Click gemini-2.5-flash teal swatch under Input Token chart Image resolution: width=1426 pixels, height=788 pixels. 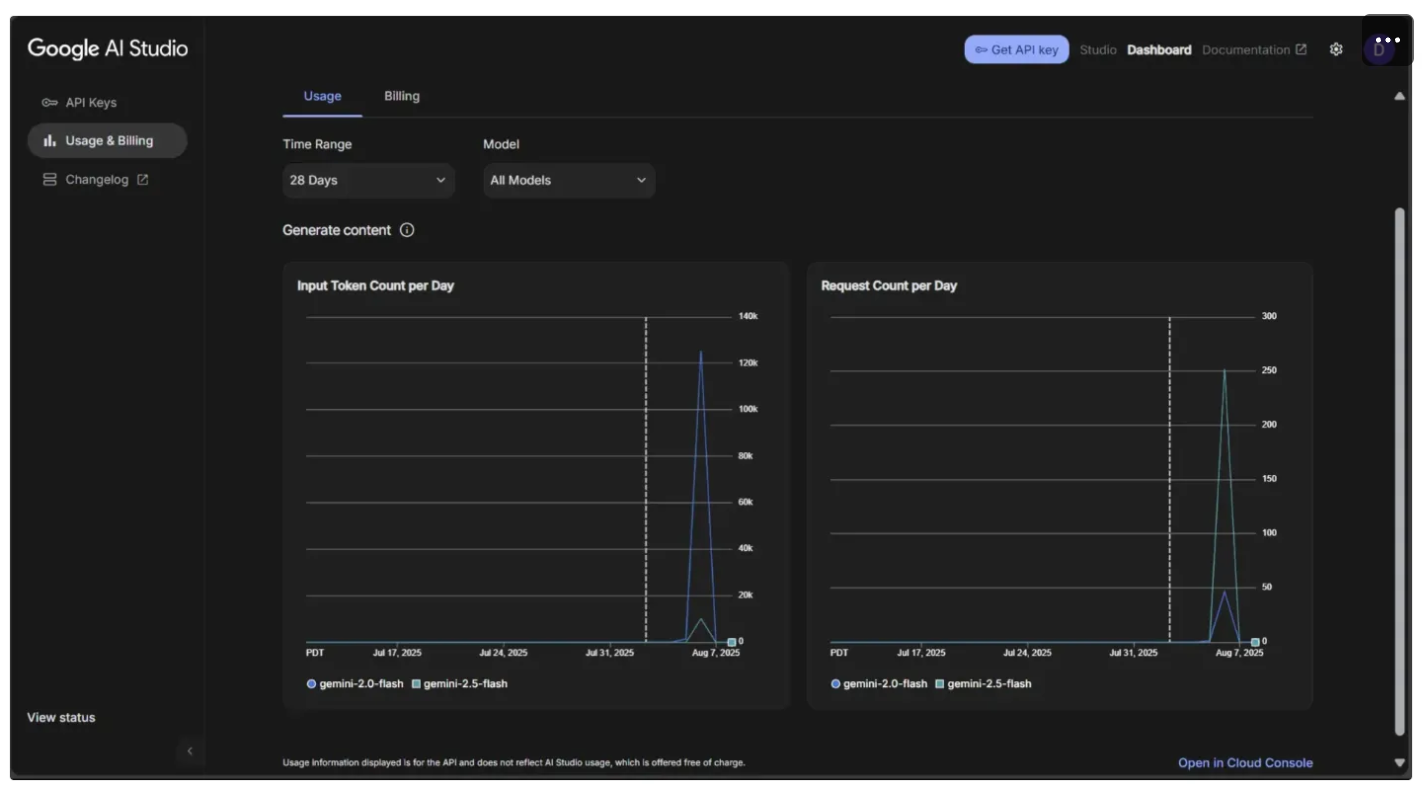point(416,684)
